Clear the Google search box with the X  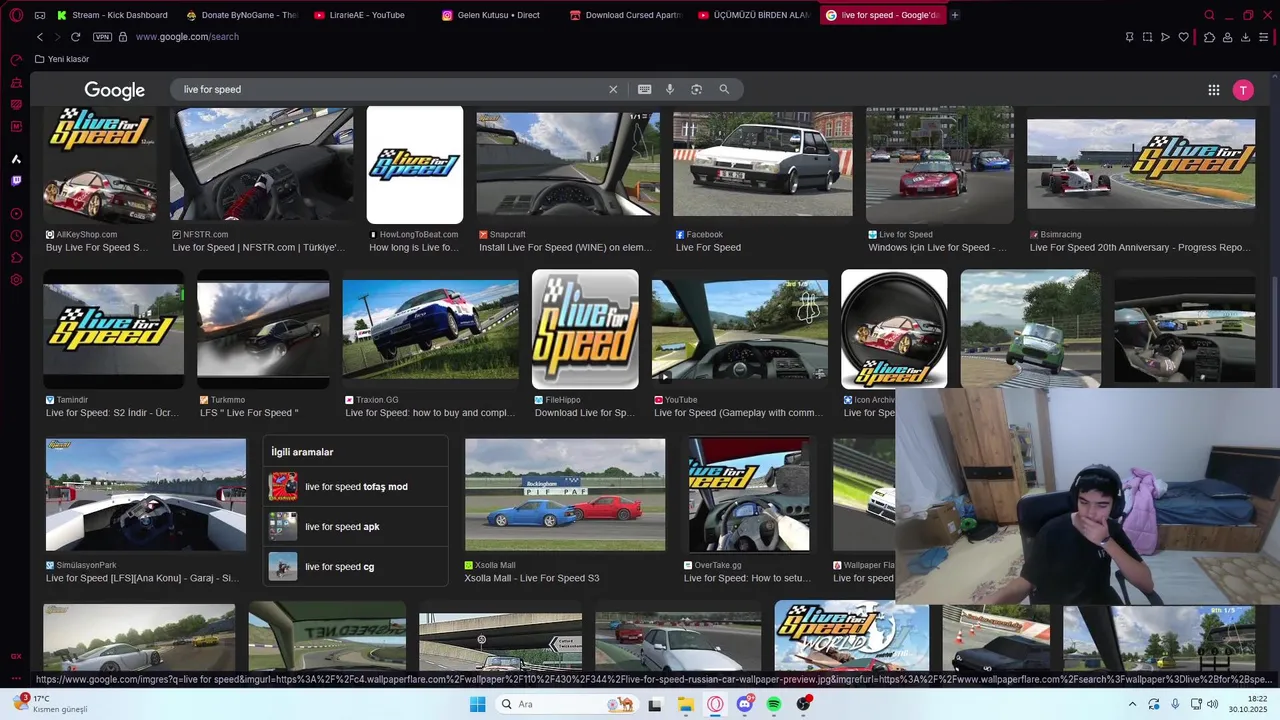coord(613,89)
